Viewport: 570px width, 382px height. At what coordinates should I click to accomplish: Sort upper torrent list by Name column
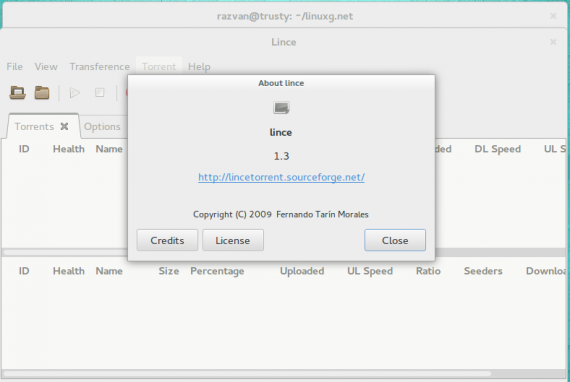tap(109, 149)
